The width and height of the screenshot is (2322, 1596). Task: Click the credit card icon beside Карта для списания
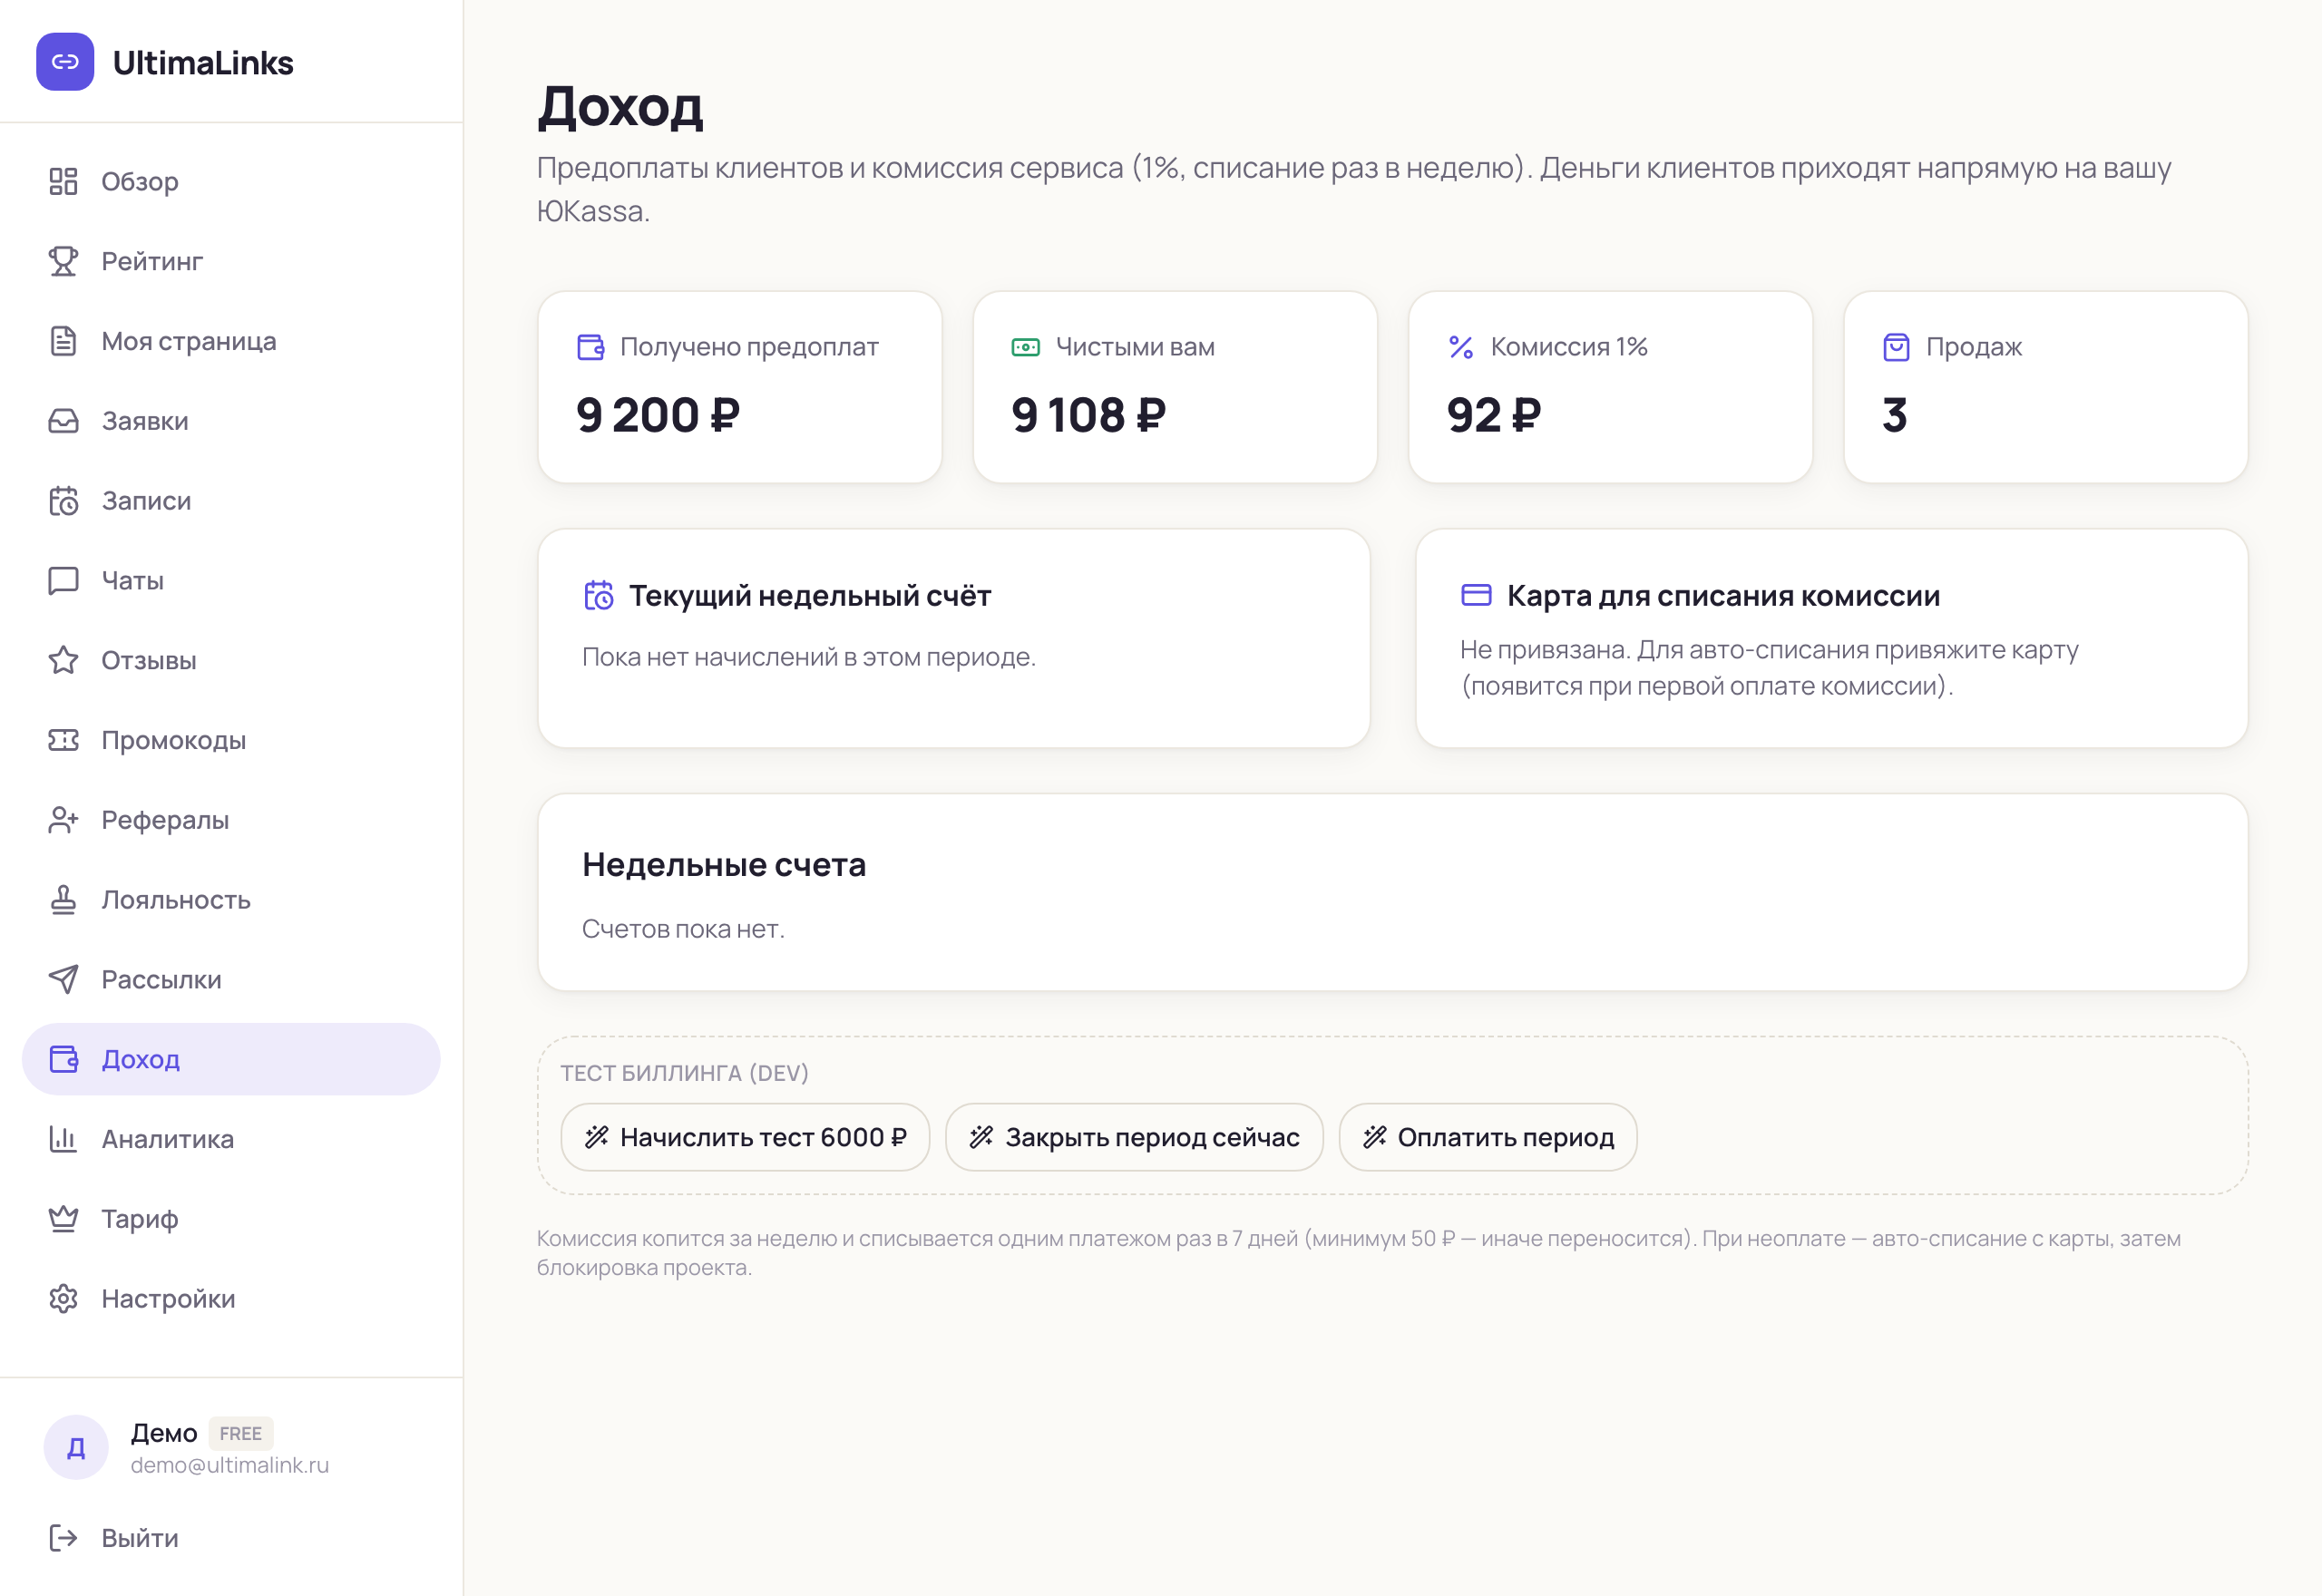pyautogui.click(x=1476, y=595)
